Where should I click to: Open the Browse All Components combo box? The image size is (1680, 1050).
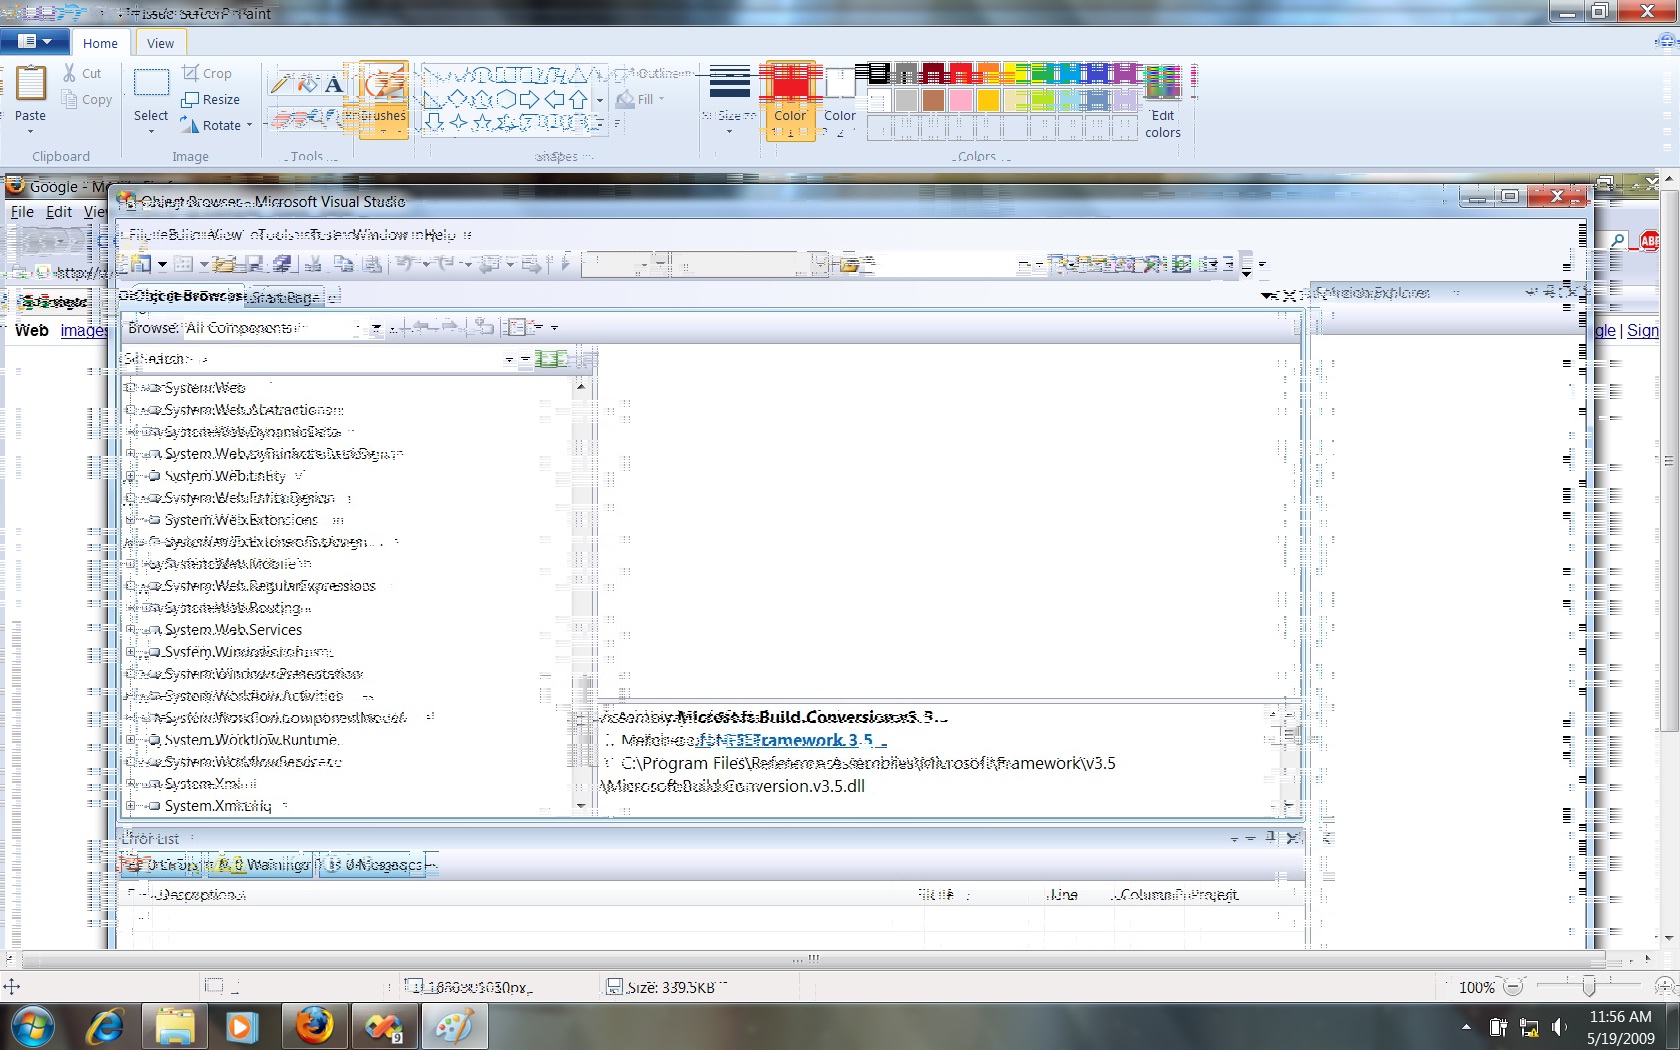tap(284, 327)
